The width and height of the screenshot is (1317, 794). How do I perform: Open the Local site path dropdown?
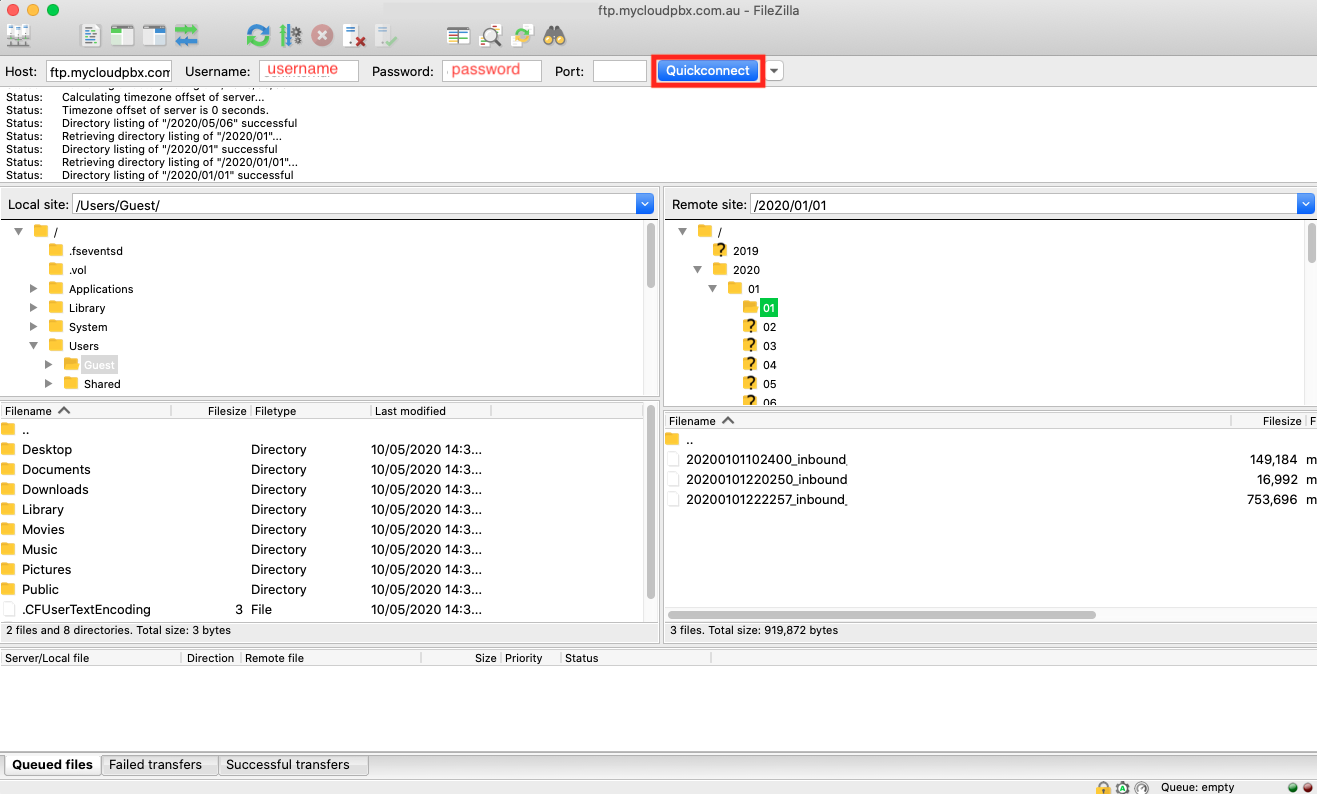pyautogui.click(x=645, y=204)
